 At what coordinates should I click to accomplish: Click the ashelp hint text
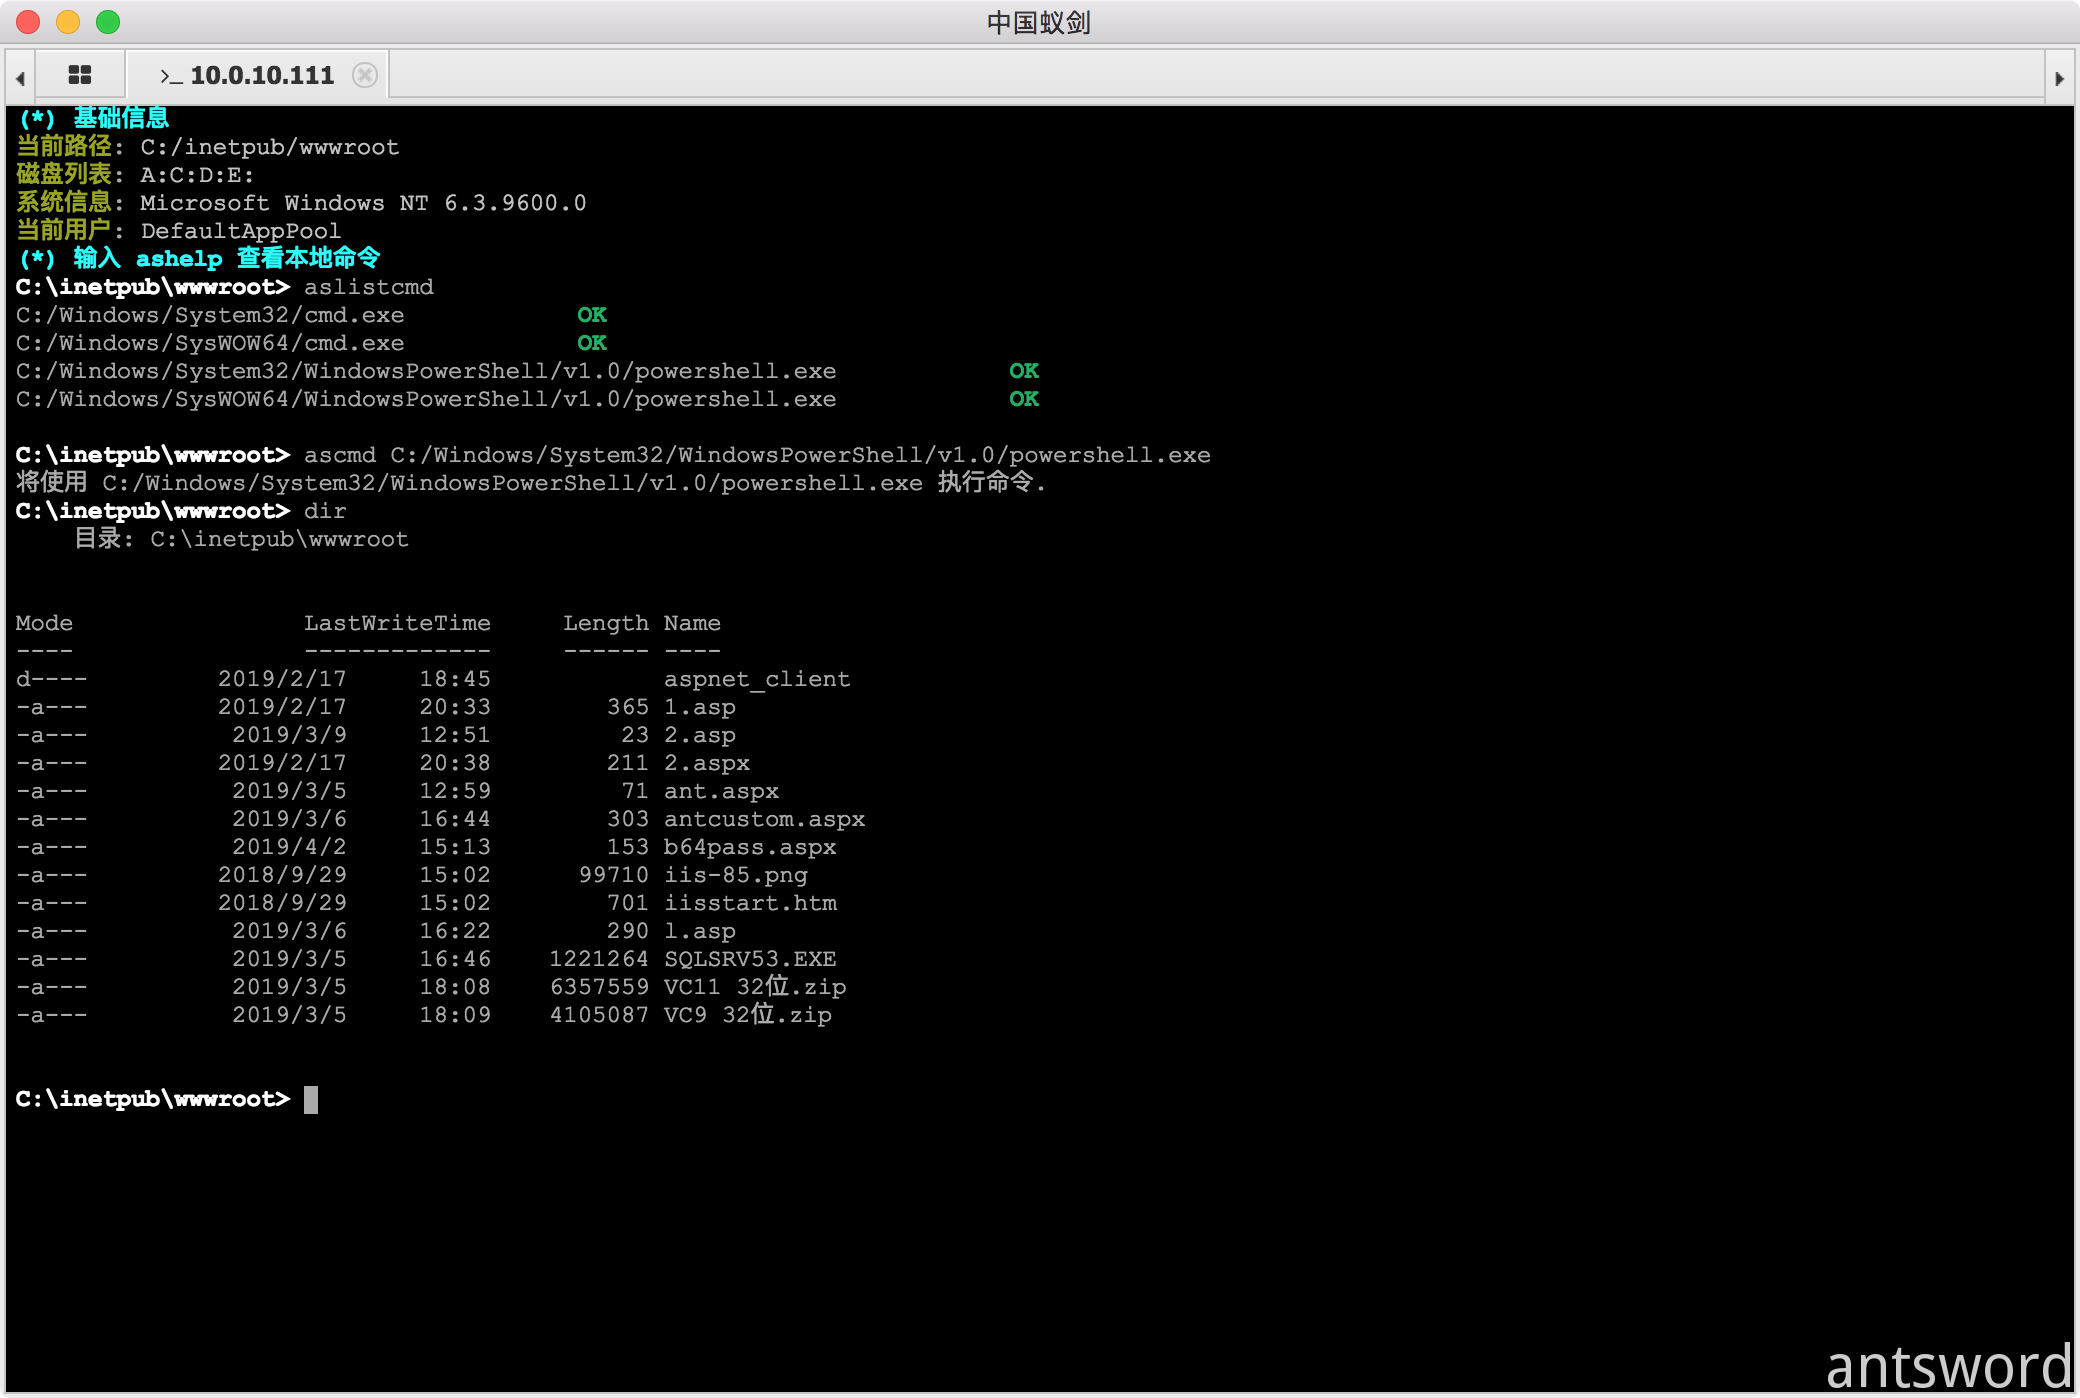point(178,259)
